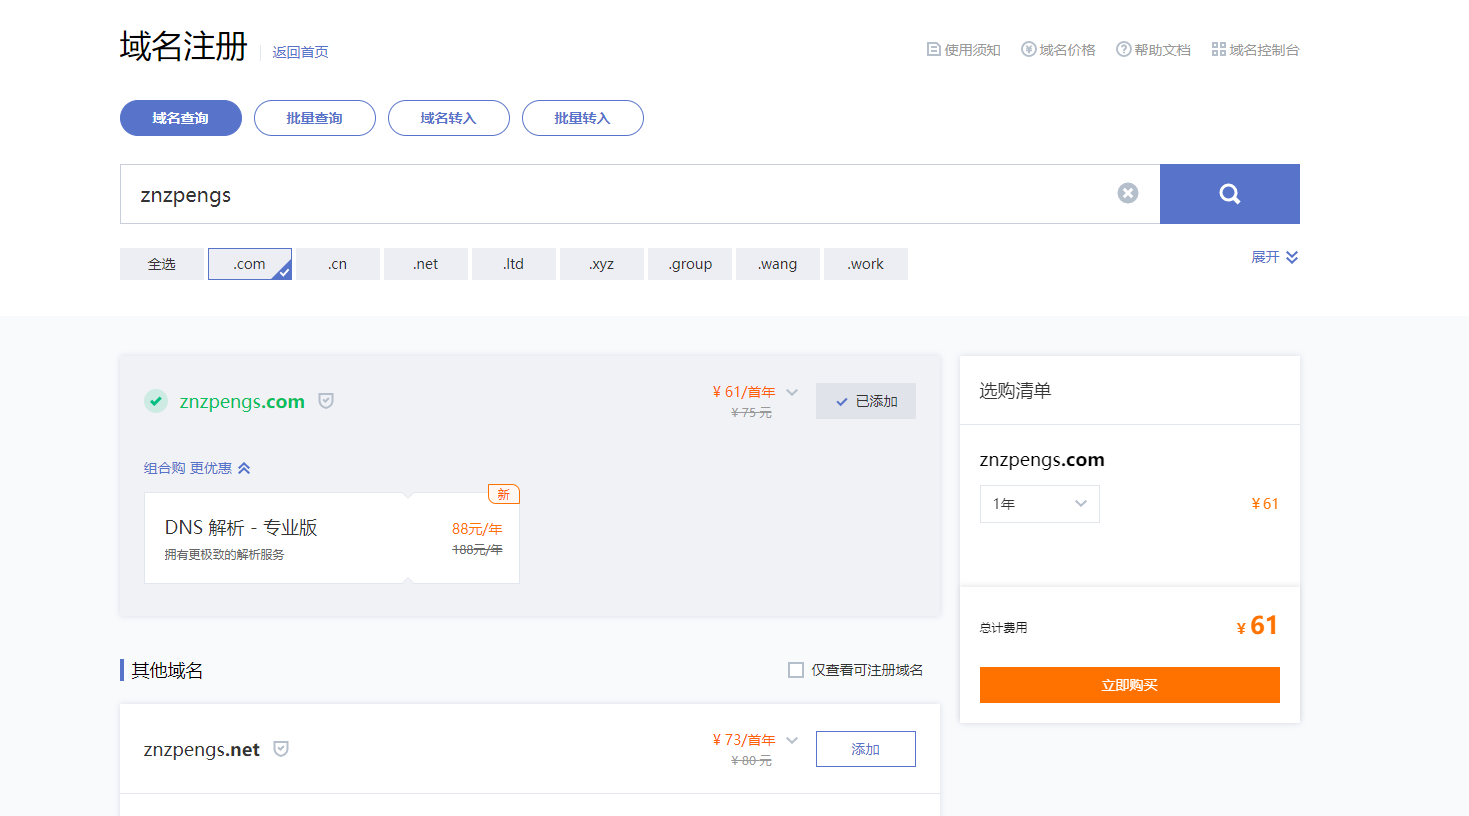Go back via 返回首页 link
The height and width of the screenshot is (816, 1469).
click(300, 52)
